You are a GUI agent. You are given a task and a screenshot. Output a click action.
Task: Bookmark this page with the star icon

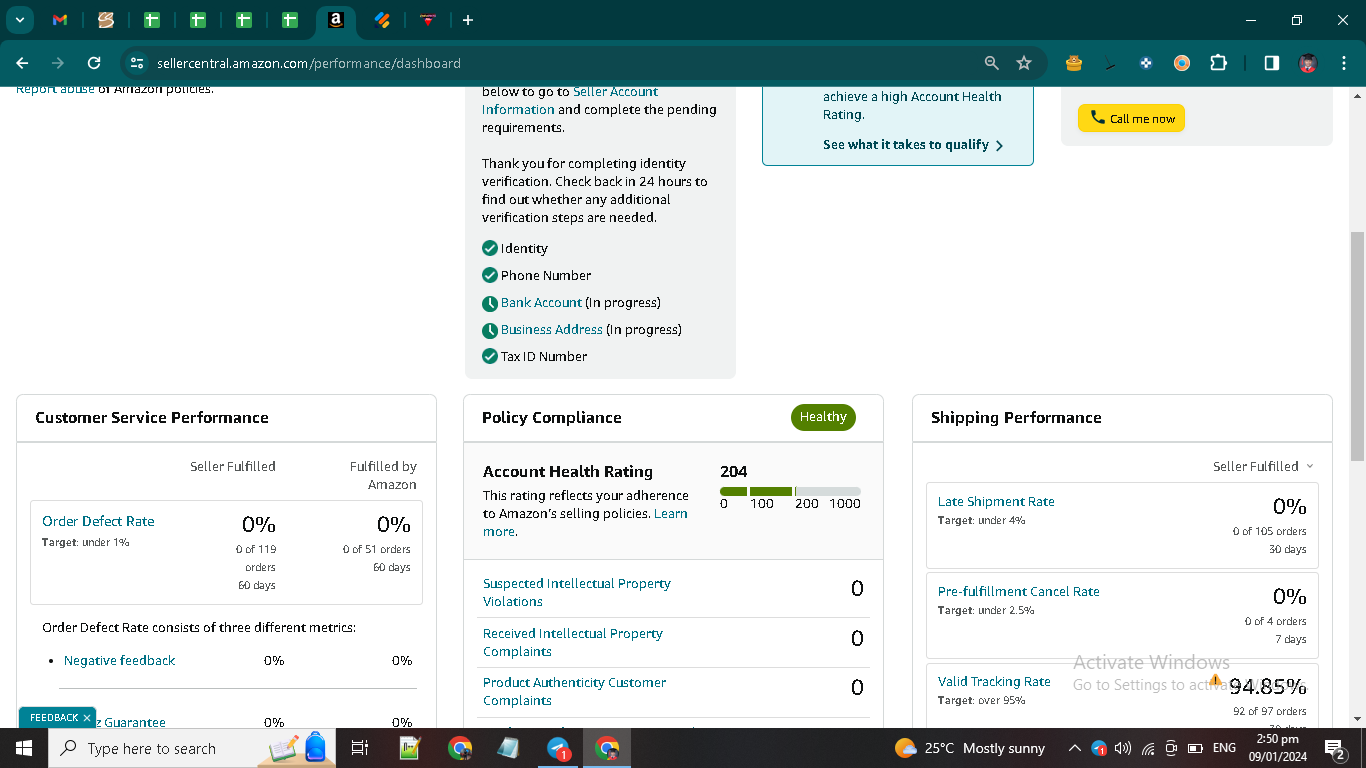[1024, 63]
